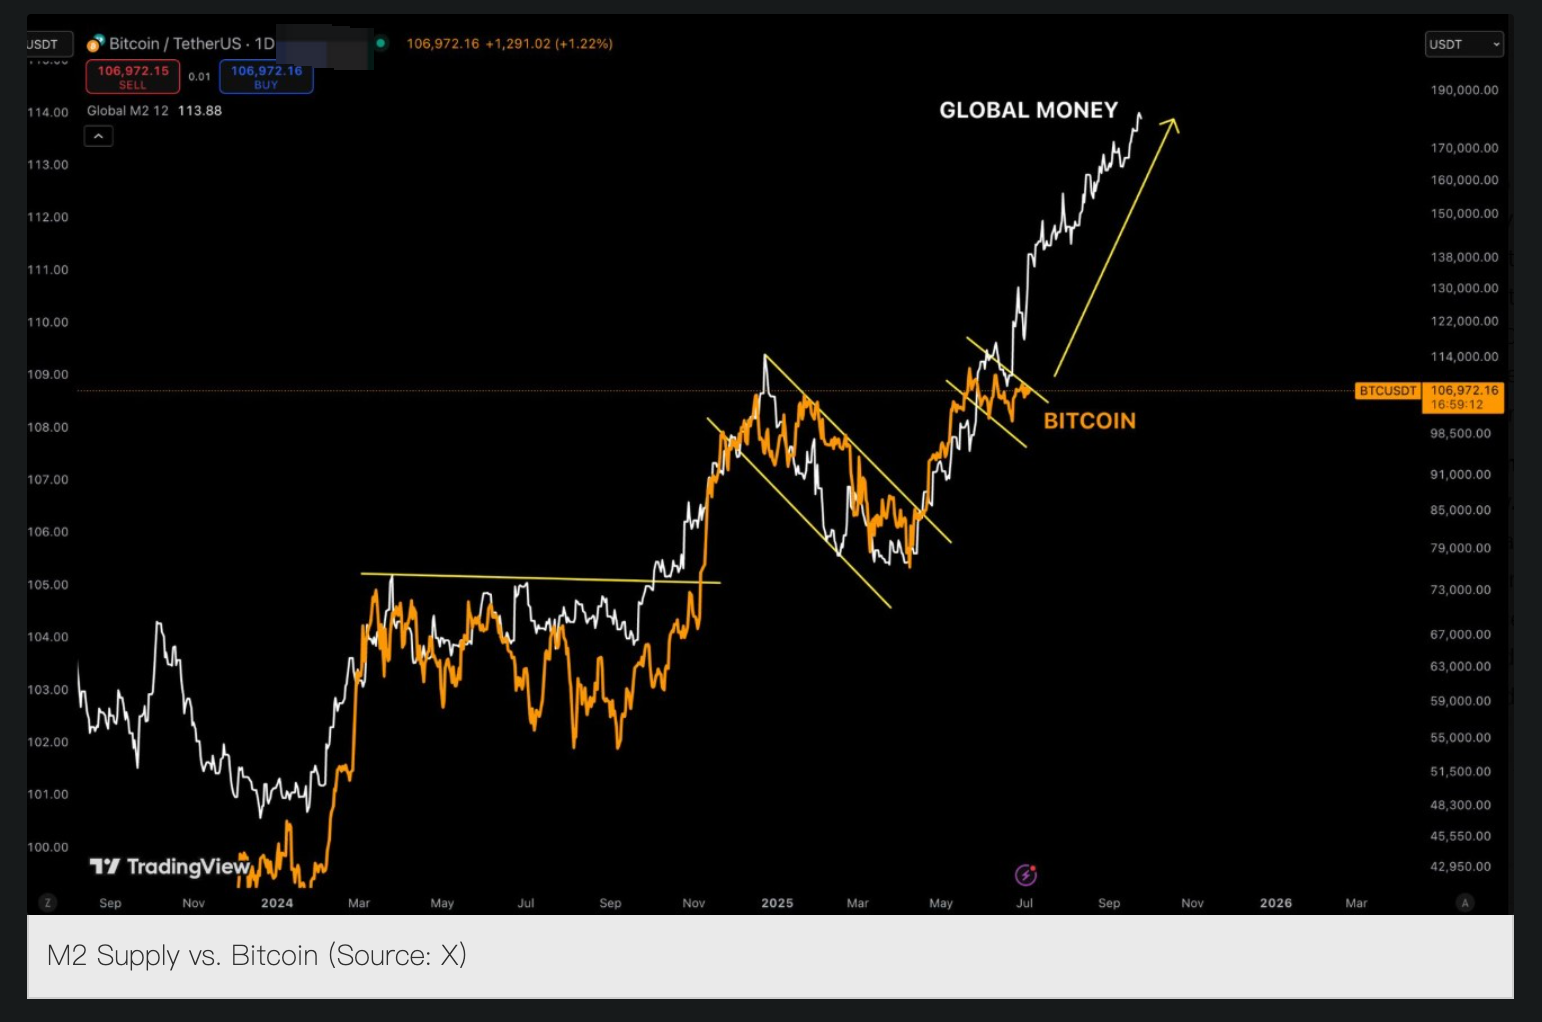Viewport: 1542px width, 1022px height.
Task: Click the Bitcoin symbol logo icon
Action: [96, 43]
